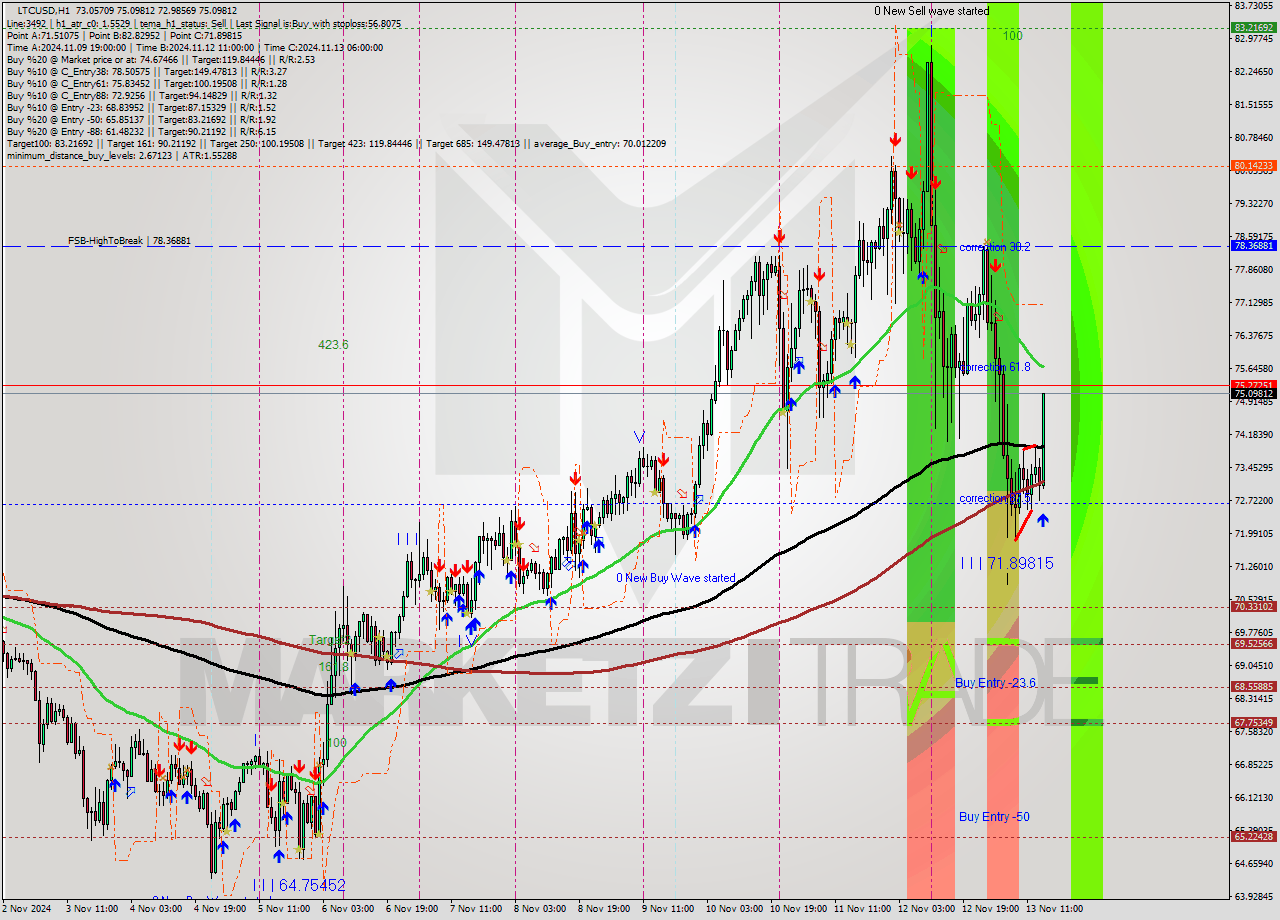Click the green 83.21692 price tag

tap(1253, 28)
